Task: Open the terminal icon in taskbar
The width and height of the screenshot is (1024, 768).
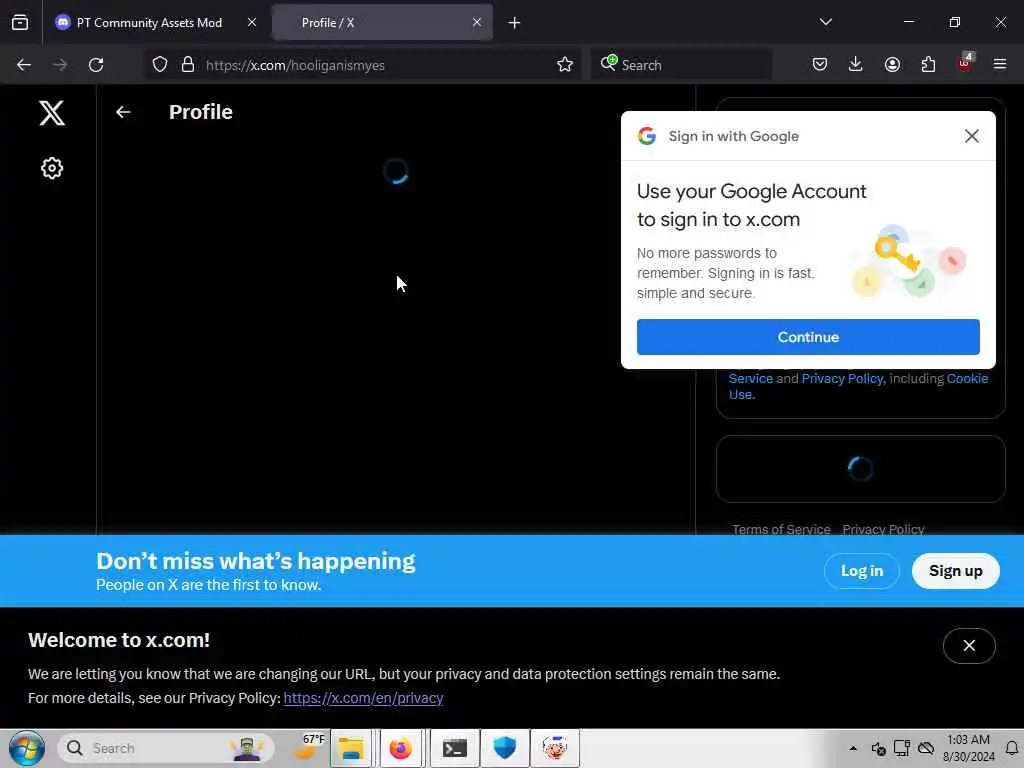Action: tap(455, 748)
